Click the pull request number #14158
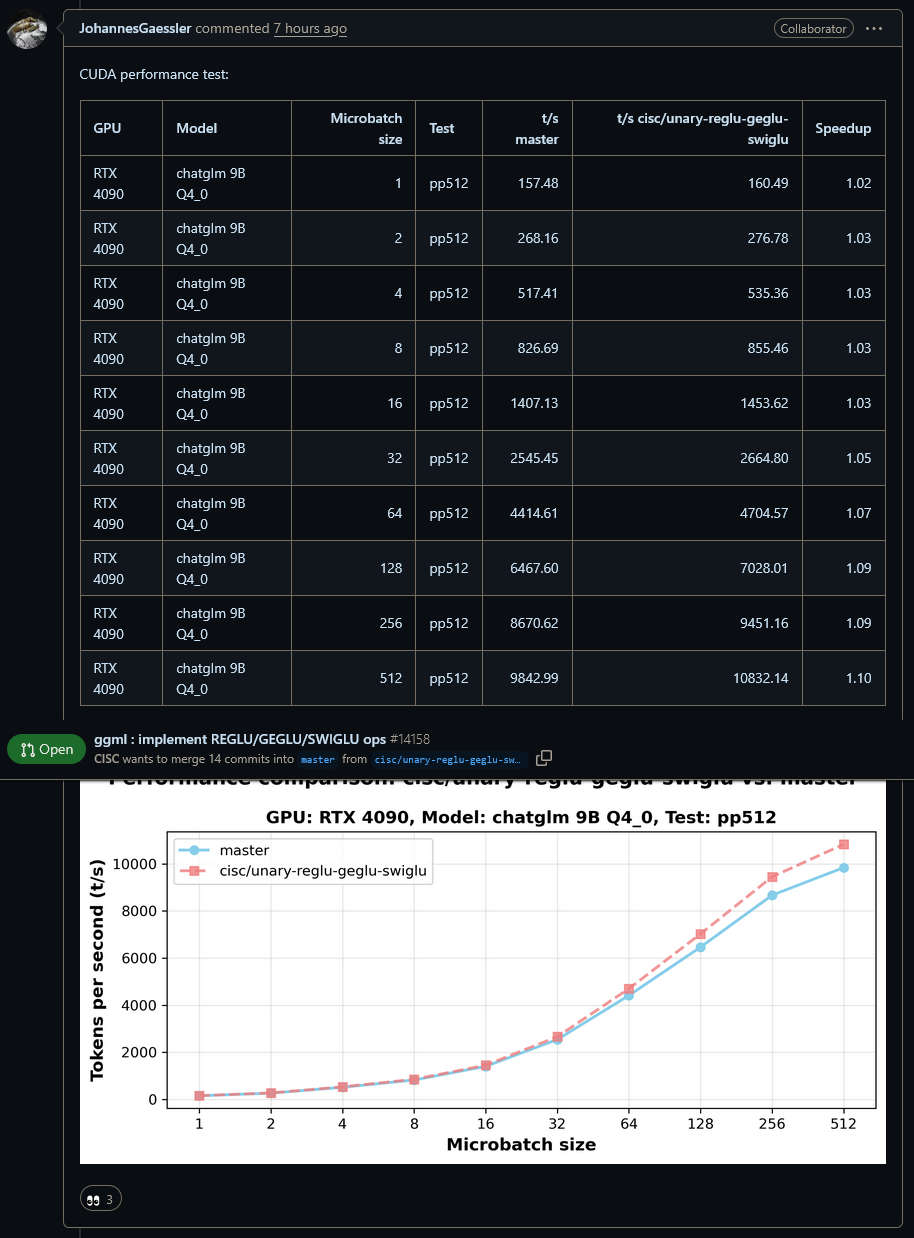Screen dimensions: 914x1238 click(410, 739)
